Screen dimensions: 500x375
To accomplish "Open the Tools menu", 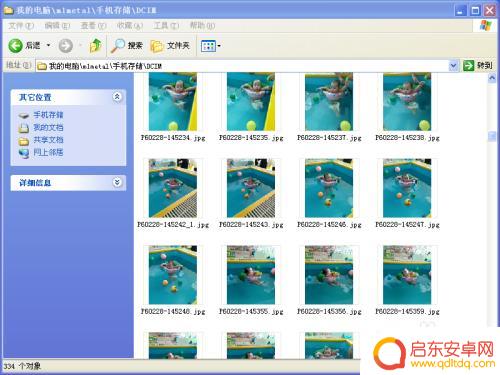I will coord(166,26).
